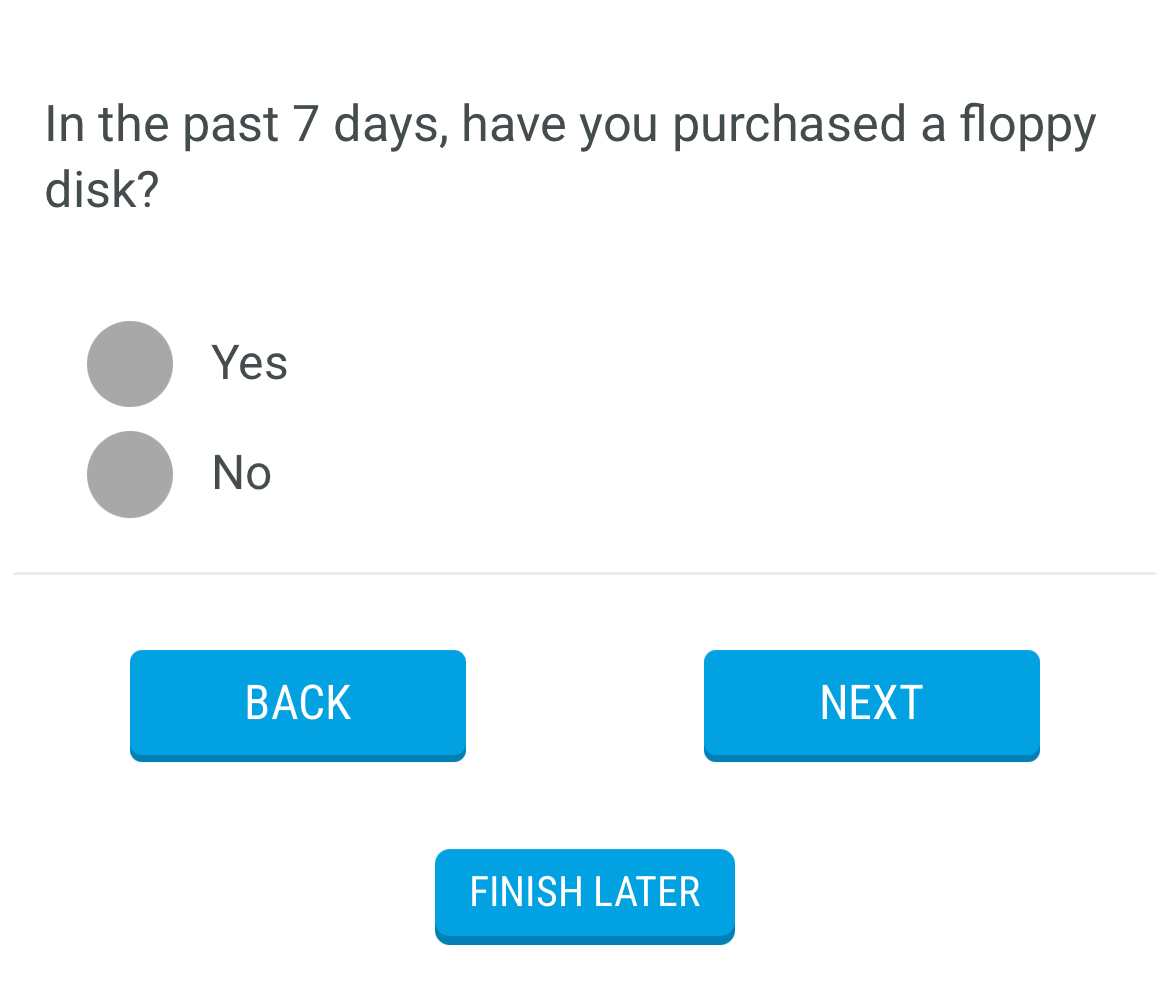Choose the gray circle beside Yes
1170x1002 pixels.
click(x=130, y=364)
